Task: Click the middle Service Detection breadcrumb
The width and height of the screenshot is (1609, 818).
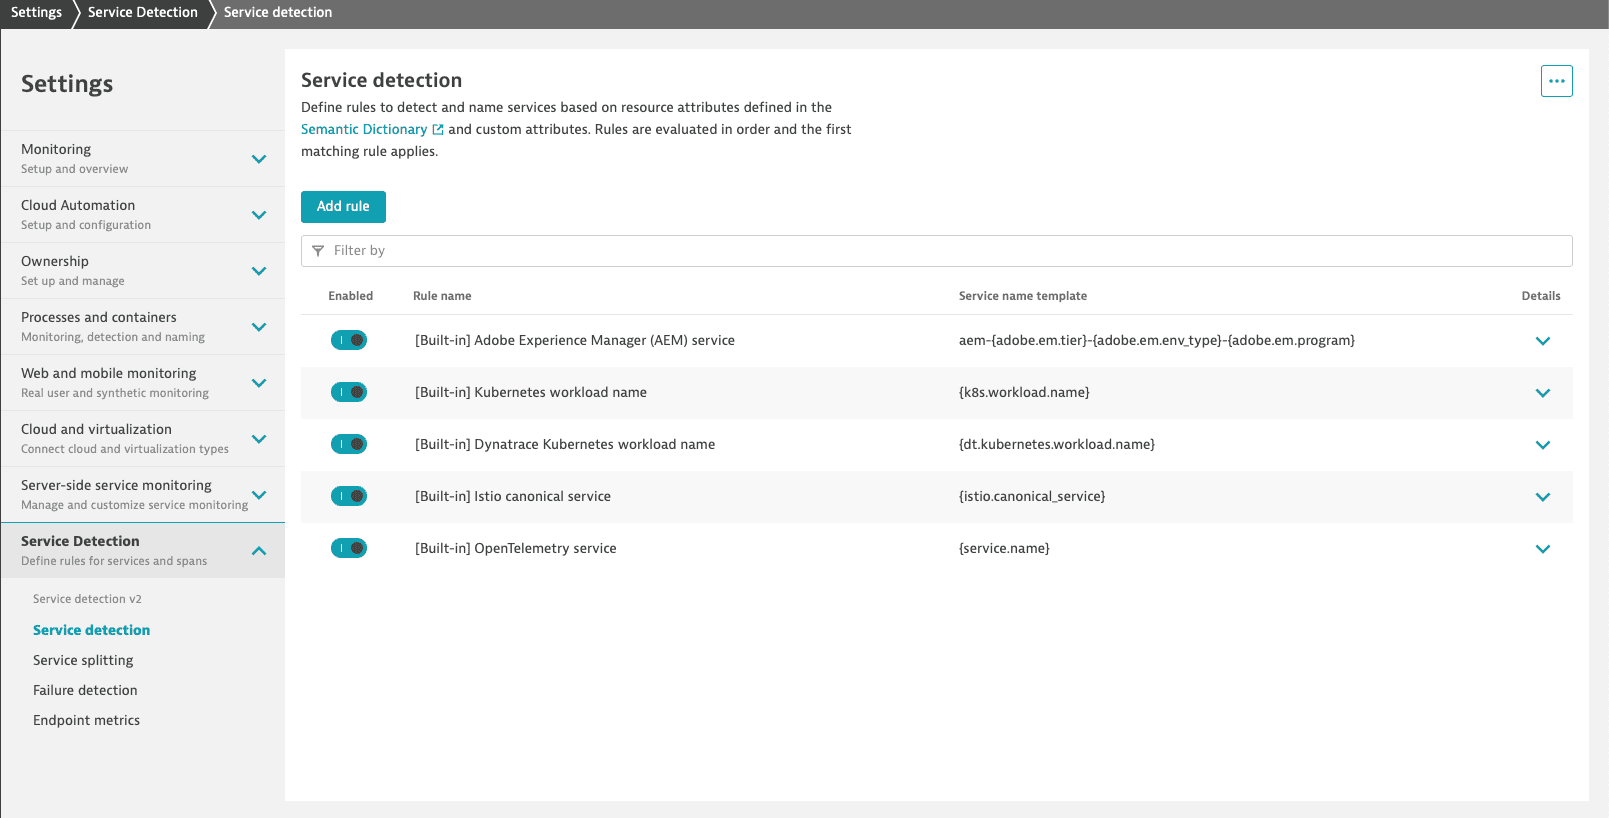Action: coord(143,12)
